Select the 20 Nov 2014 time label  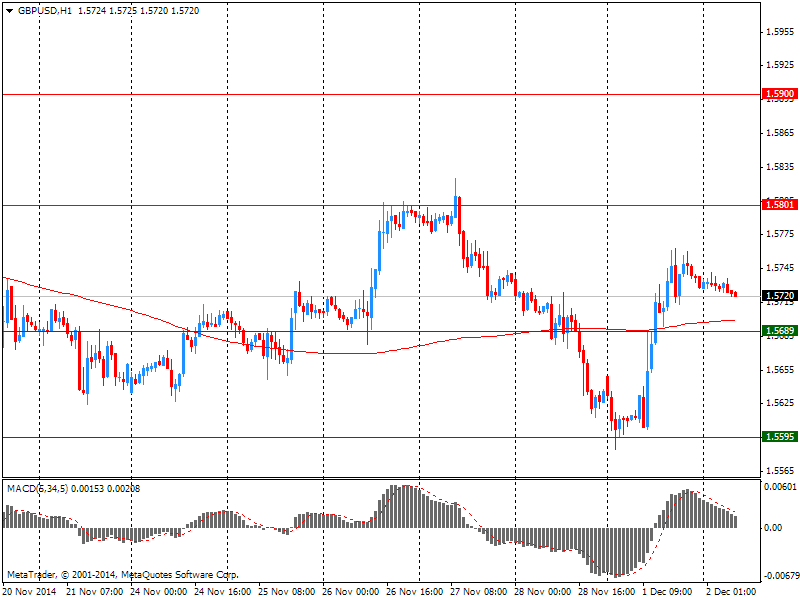31,591
